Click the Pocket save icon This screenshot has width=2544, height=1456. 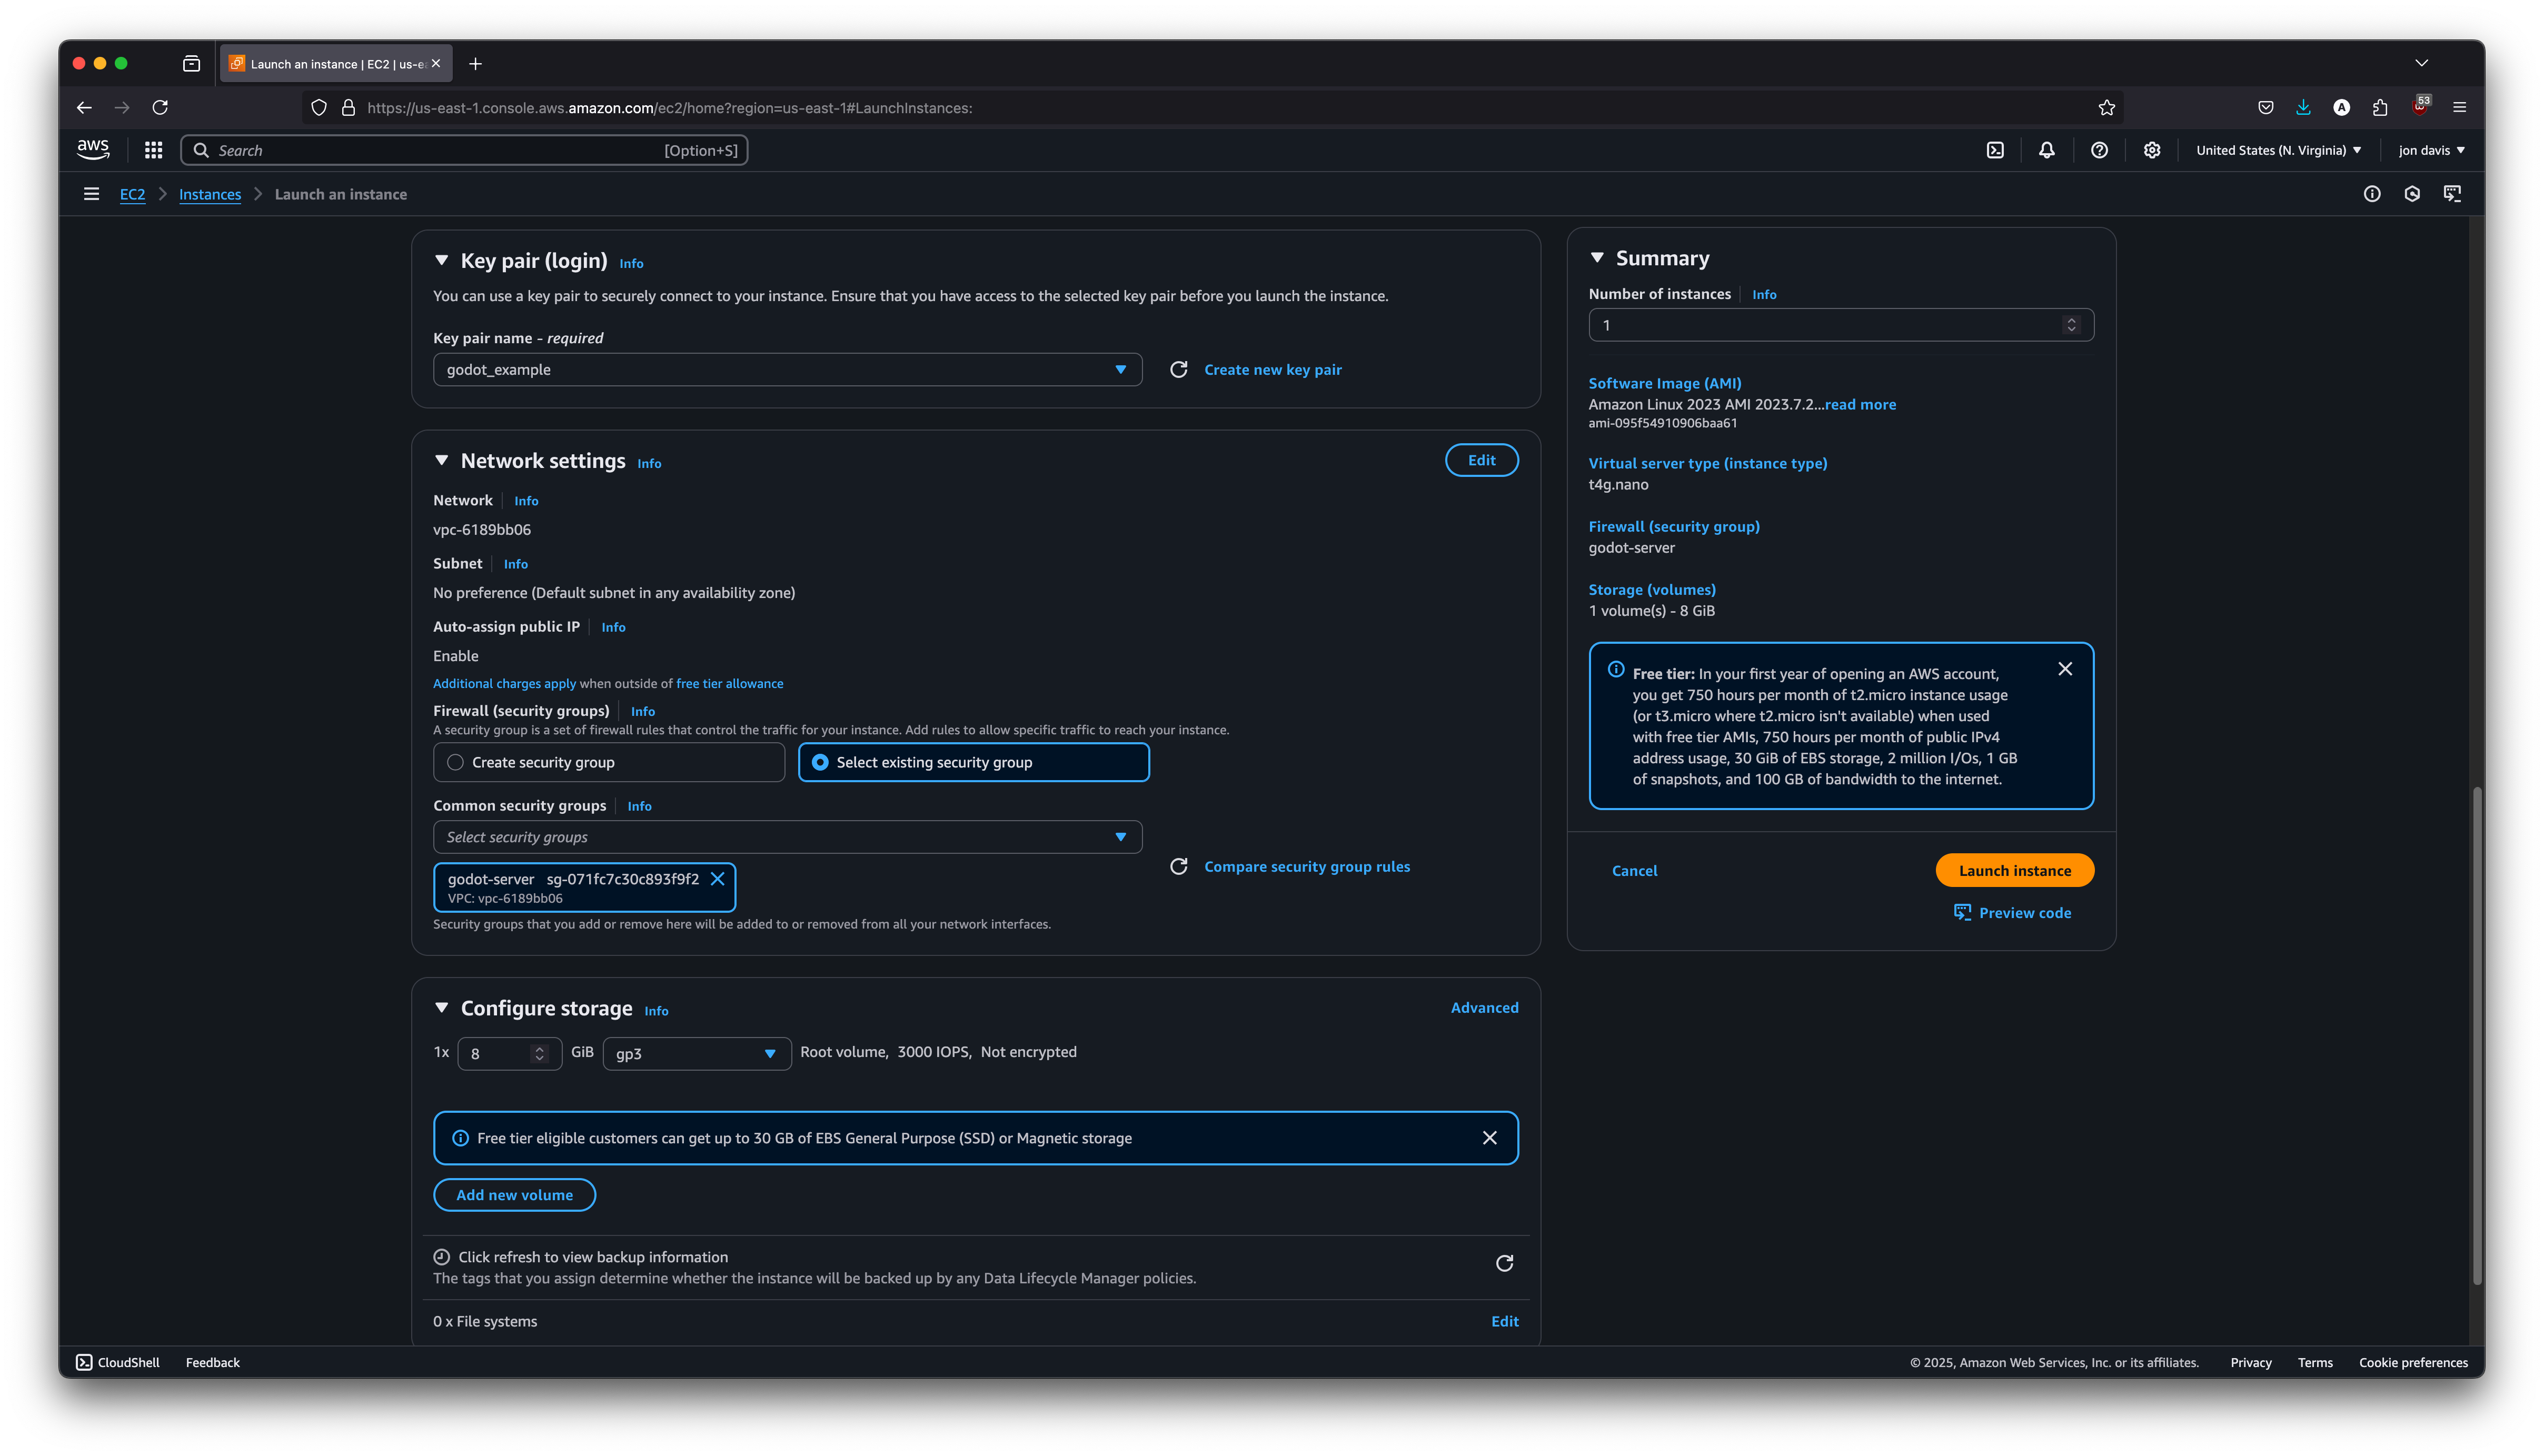(2266, 107)
